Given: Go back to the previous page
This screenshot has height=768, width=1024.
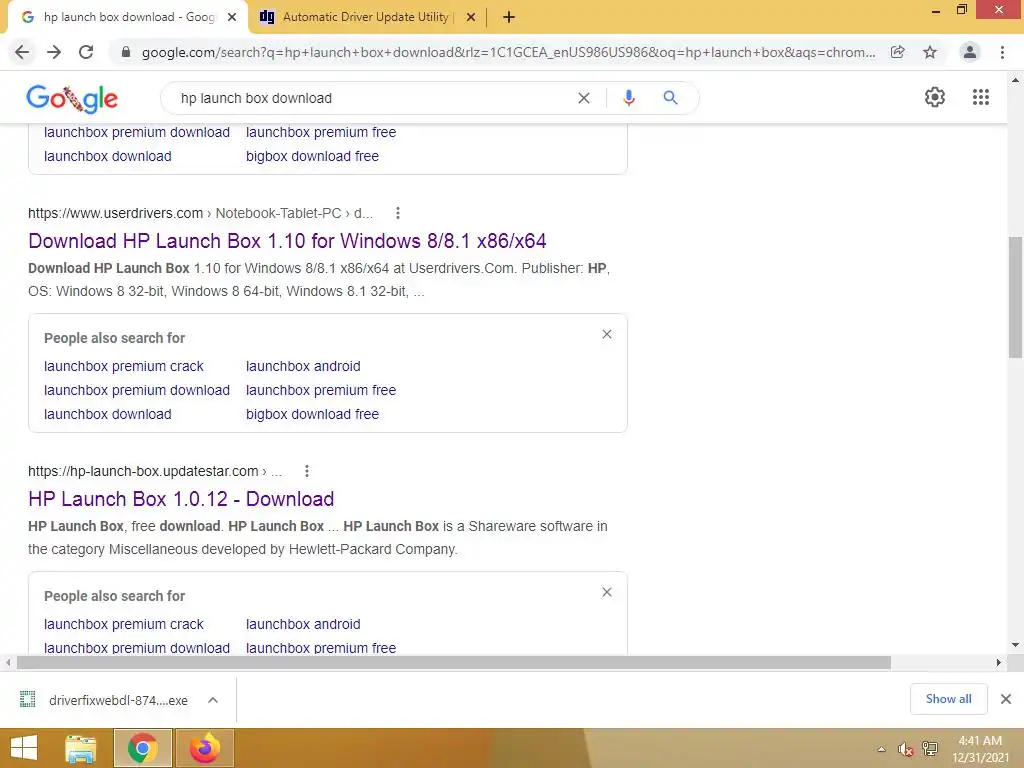Looking at the screenshot, I should 22,52.
